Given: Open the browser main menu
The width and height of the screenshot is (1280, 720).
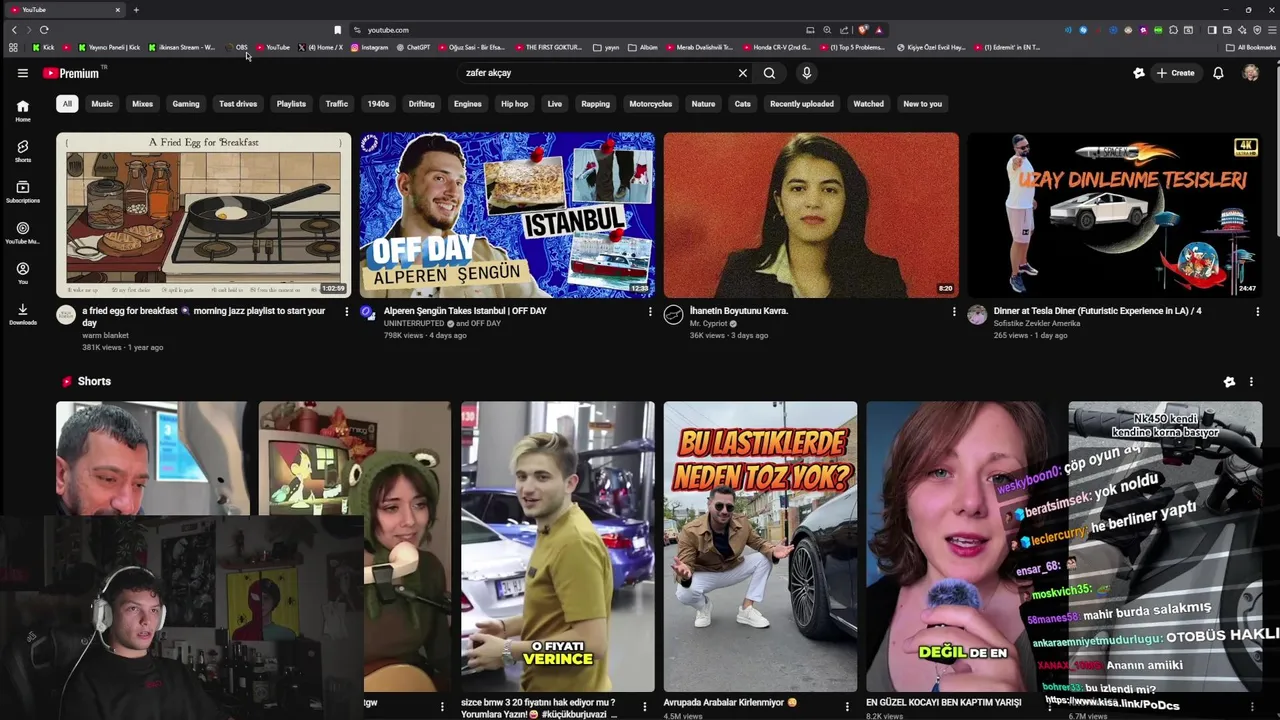Looking at the screenshot, I should 1271,30.
